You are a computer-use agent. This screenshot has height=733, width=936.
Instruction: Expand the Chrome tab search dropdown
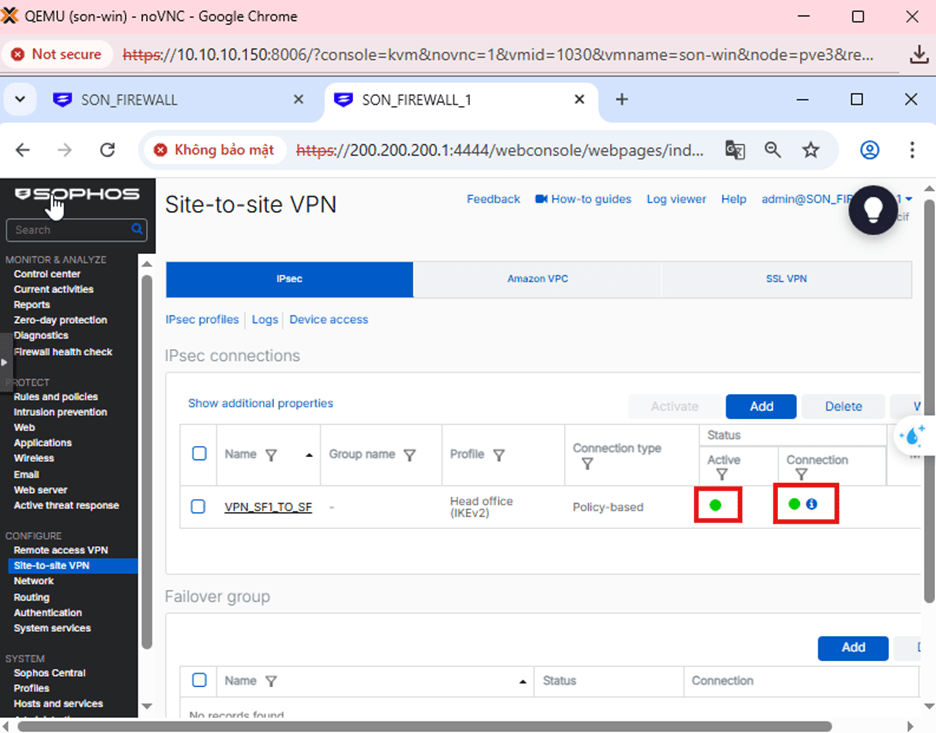coord(19,99)
